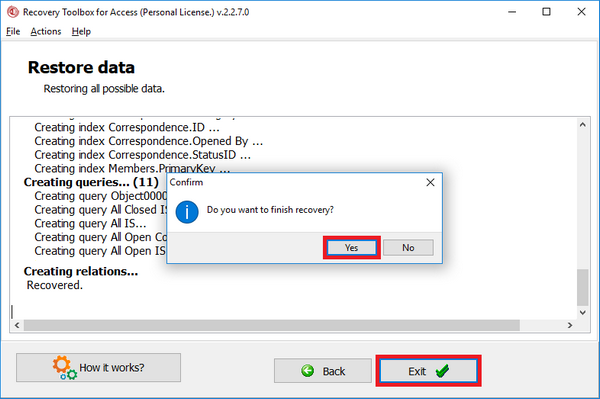Click 'Creating query All IS...' log line

[90, 223]
